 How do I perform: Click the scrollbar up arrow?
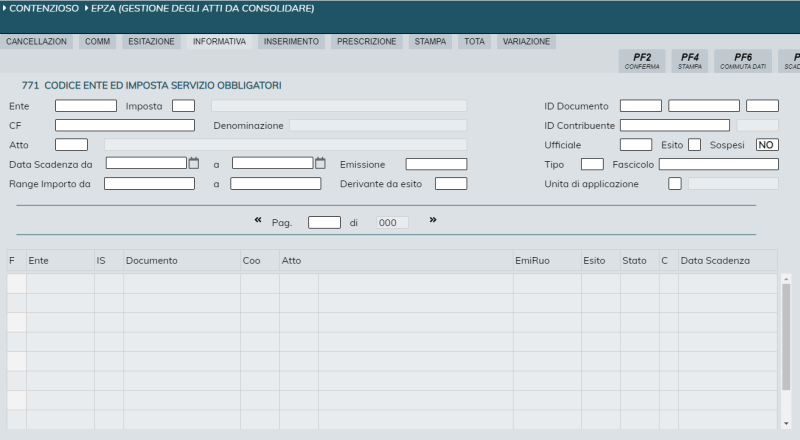pyautogui.click(x=786, y=279)
